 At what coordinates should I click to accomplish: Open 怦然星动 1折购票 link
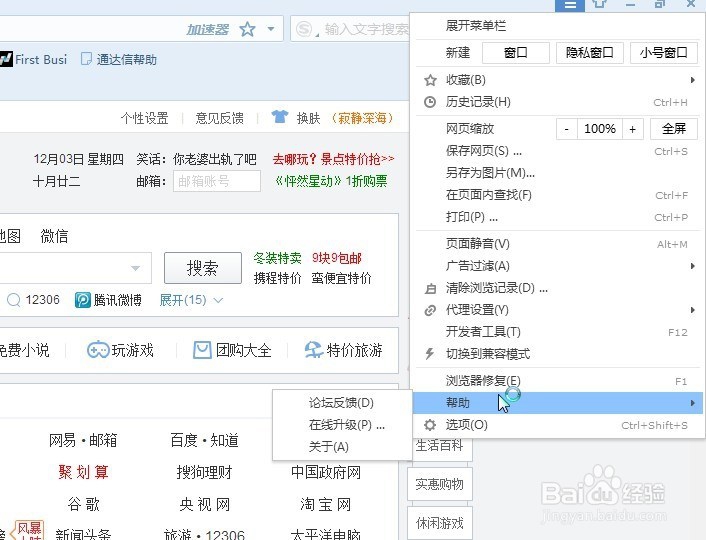331,181
